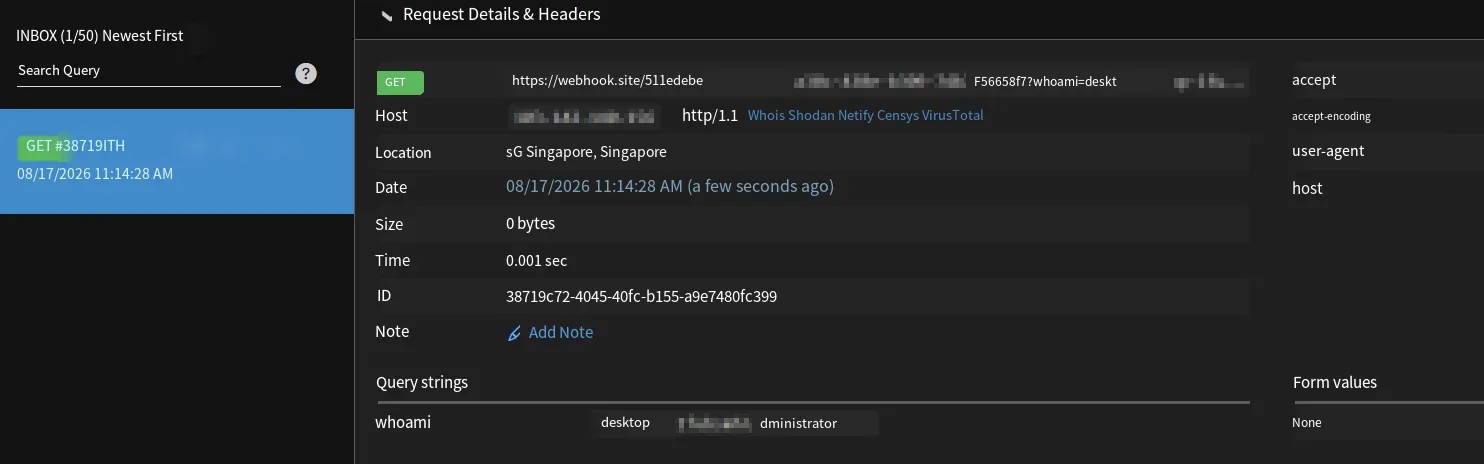1484x464 pixels.
Task: Click the Location value sG Singapore, Singapore
Action: [x=586, y=152]
